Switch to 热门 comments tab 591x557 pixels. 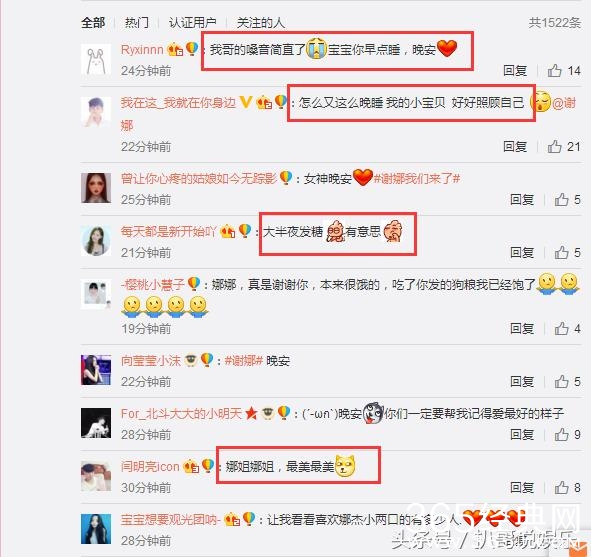[x=137, y=23]
